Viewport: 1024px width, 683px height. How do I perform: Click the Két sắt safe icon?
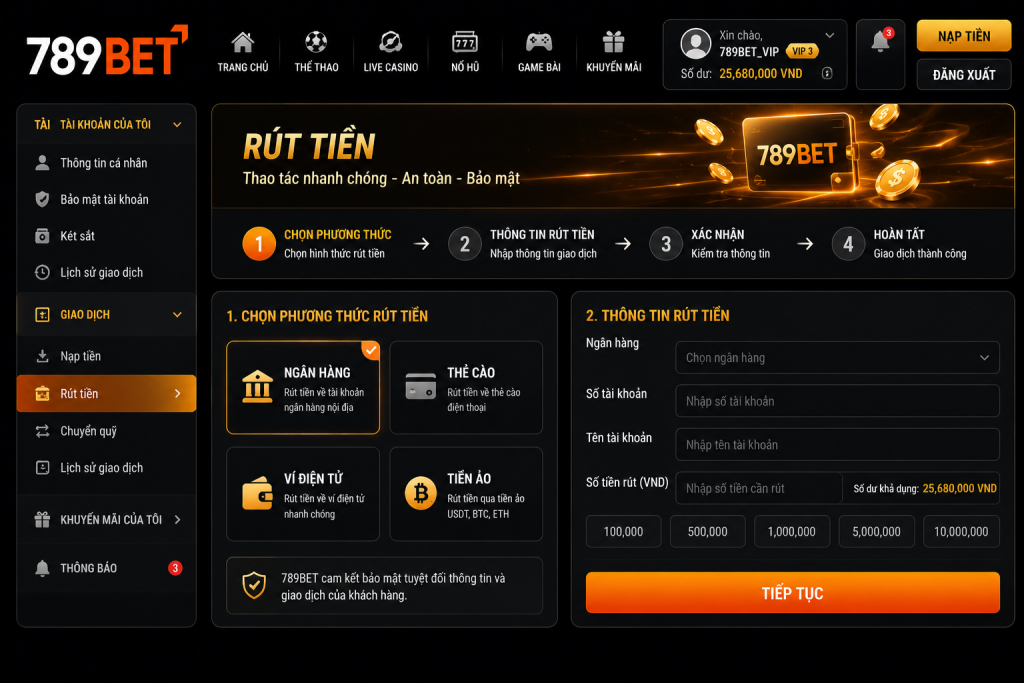pyautogui.click(x=42, y=236)
